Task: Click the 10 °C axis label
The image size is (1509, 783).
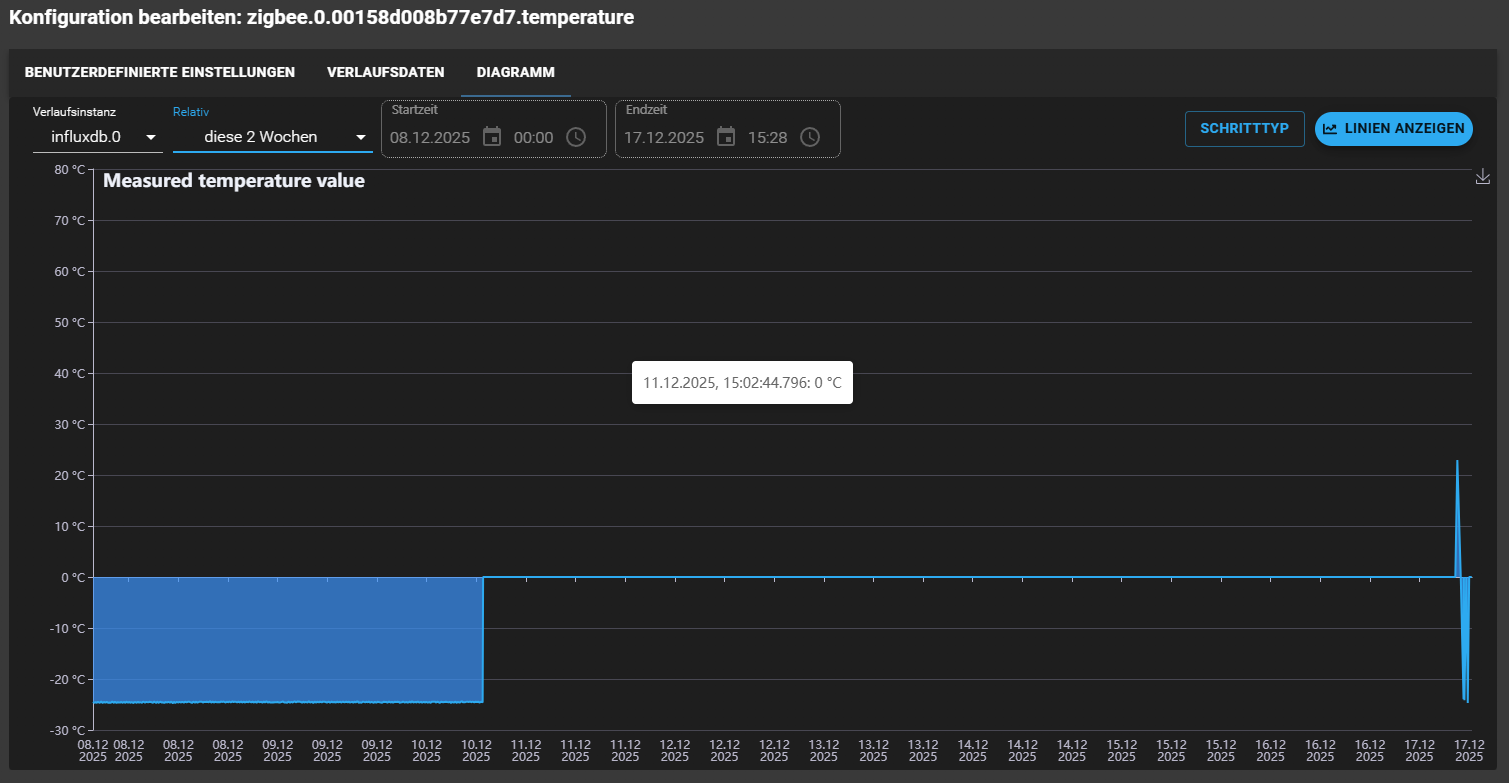Action: coord(70,526)
